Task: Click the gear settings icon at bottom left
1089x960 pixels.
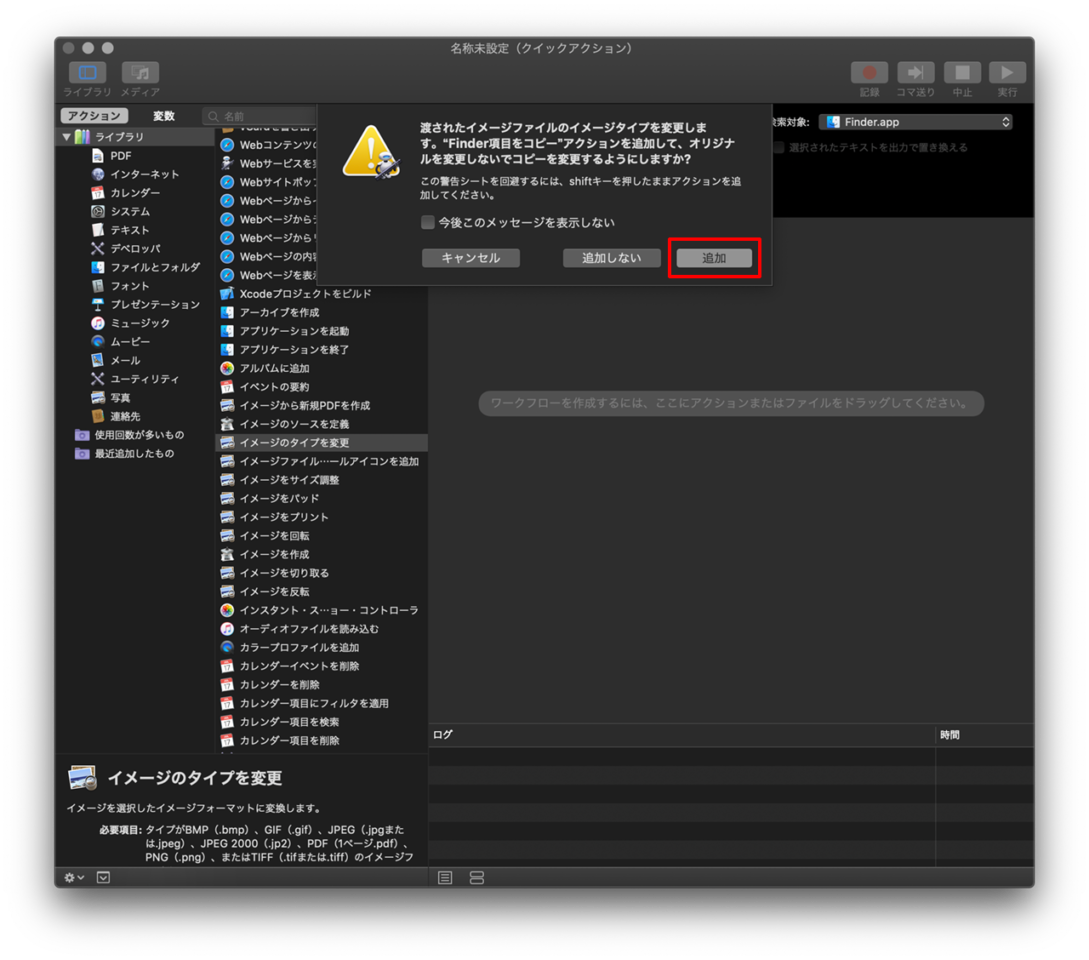Action: (74, 877)
